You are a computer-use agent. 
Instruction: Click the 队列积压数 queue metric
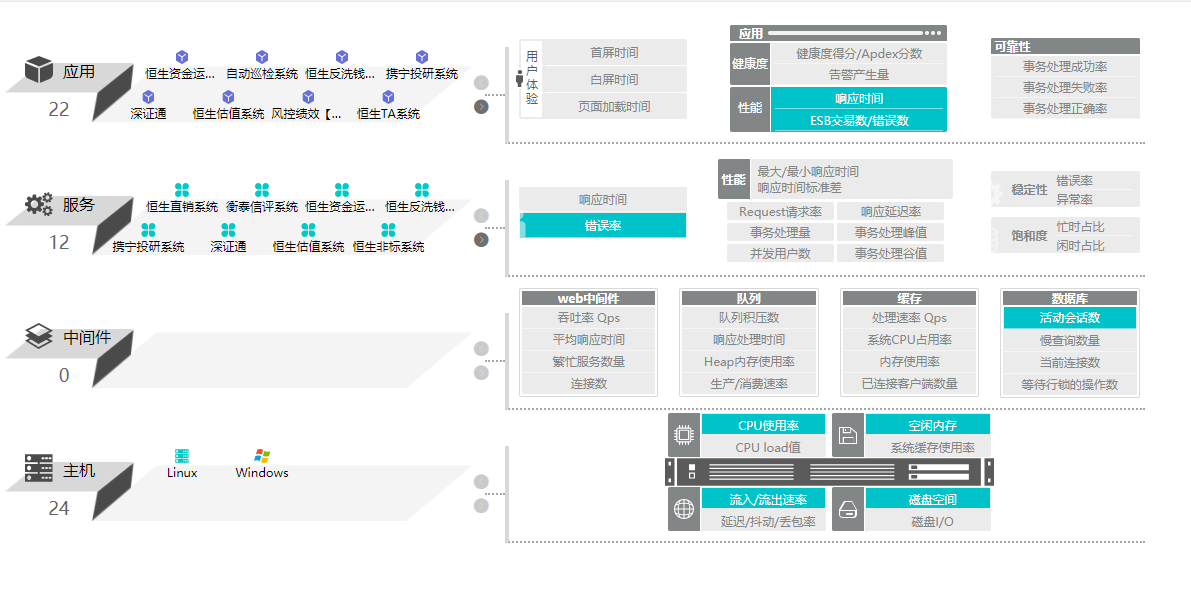(x=748, y=318)
